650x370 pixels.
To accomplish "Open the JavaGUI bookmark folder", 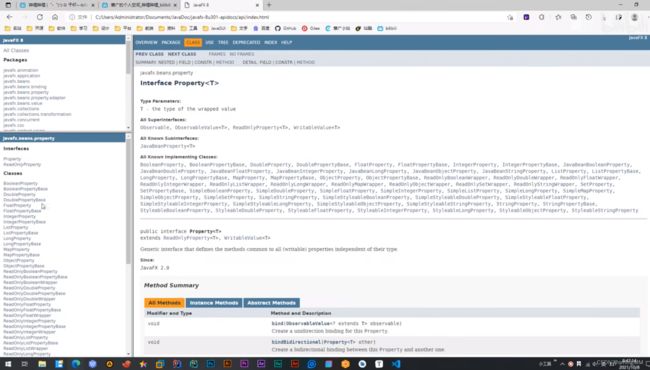I will tap(214, 29).
